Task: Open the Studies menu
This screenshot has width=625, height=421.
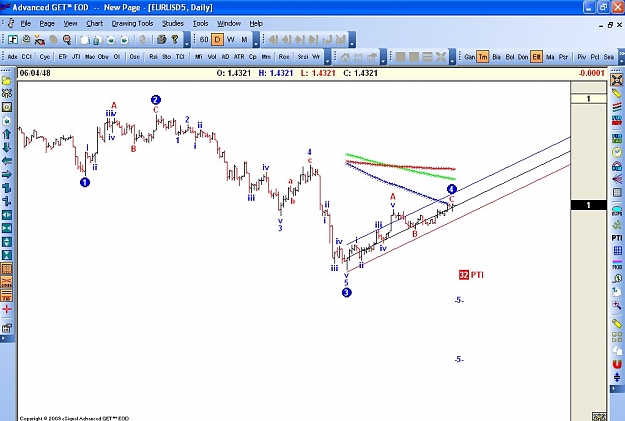Action: (x=173, y=24)
